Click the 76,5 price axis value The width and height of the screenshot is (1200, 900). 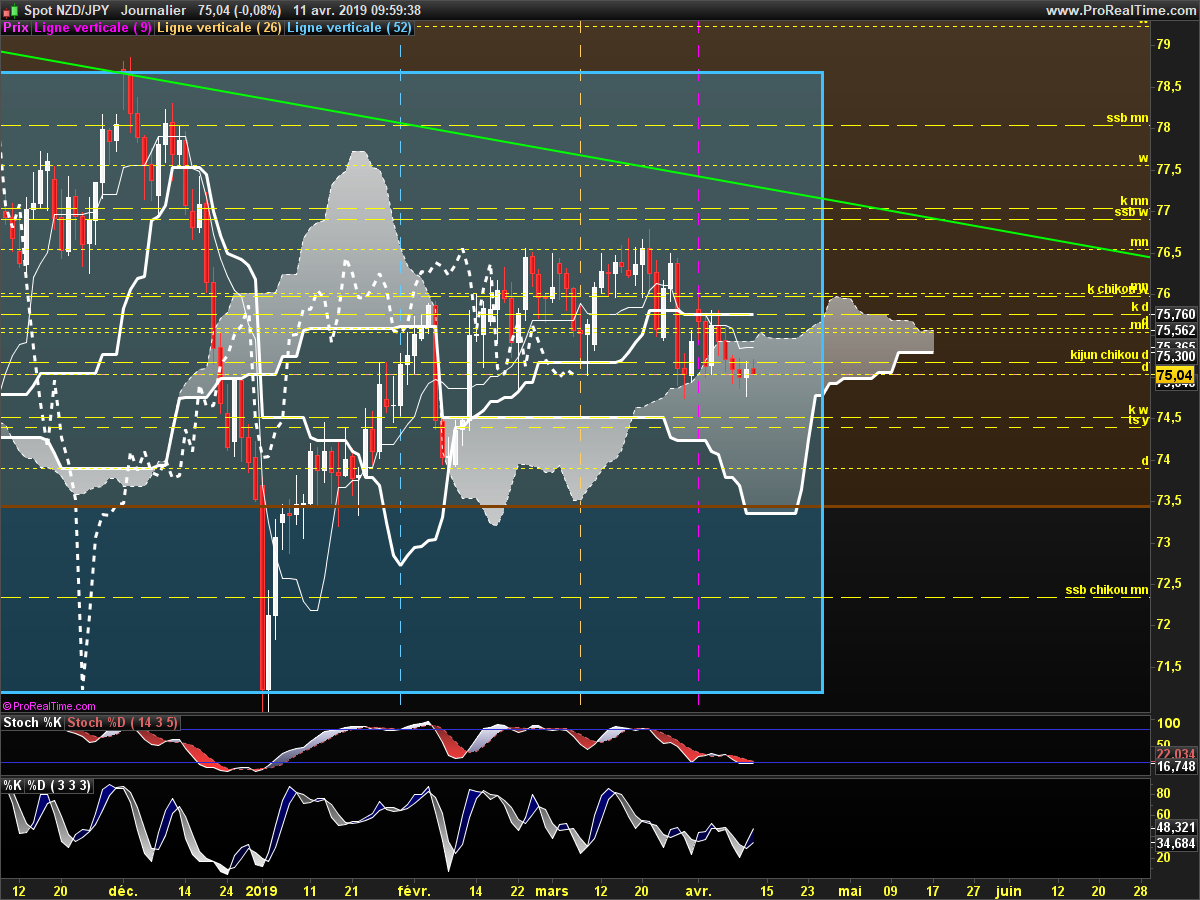click(x=1168, y=252)
